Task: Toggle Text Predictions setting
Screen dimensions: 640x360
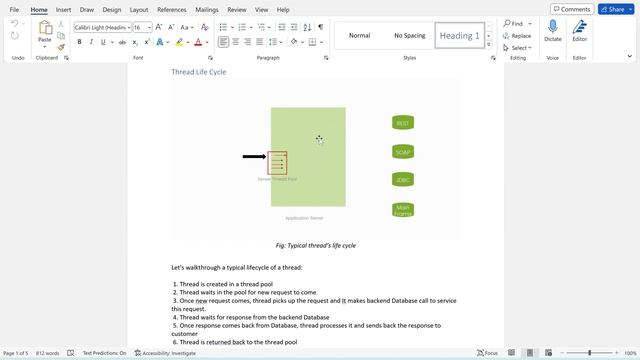Action: coord(104,353)
